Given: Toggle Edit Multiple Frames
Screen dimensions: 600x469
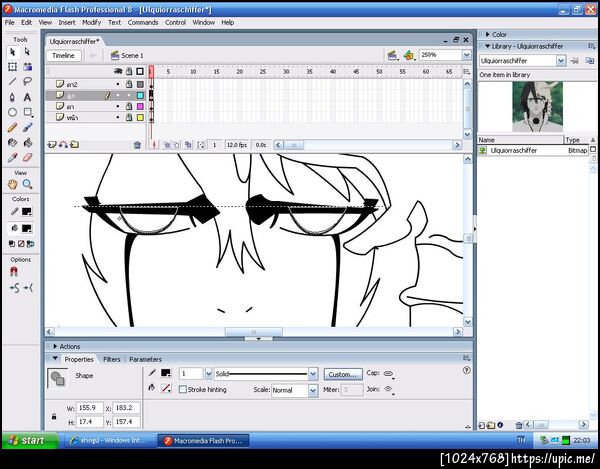Looking at the screenshot, I should [188, 145].
